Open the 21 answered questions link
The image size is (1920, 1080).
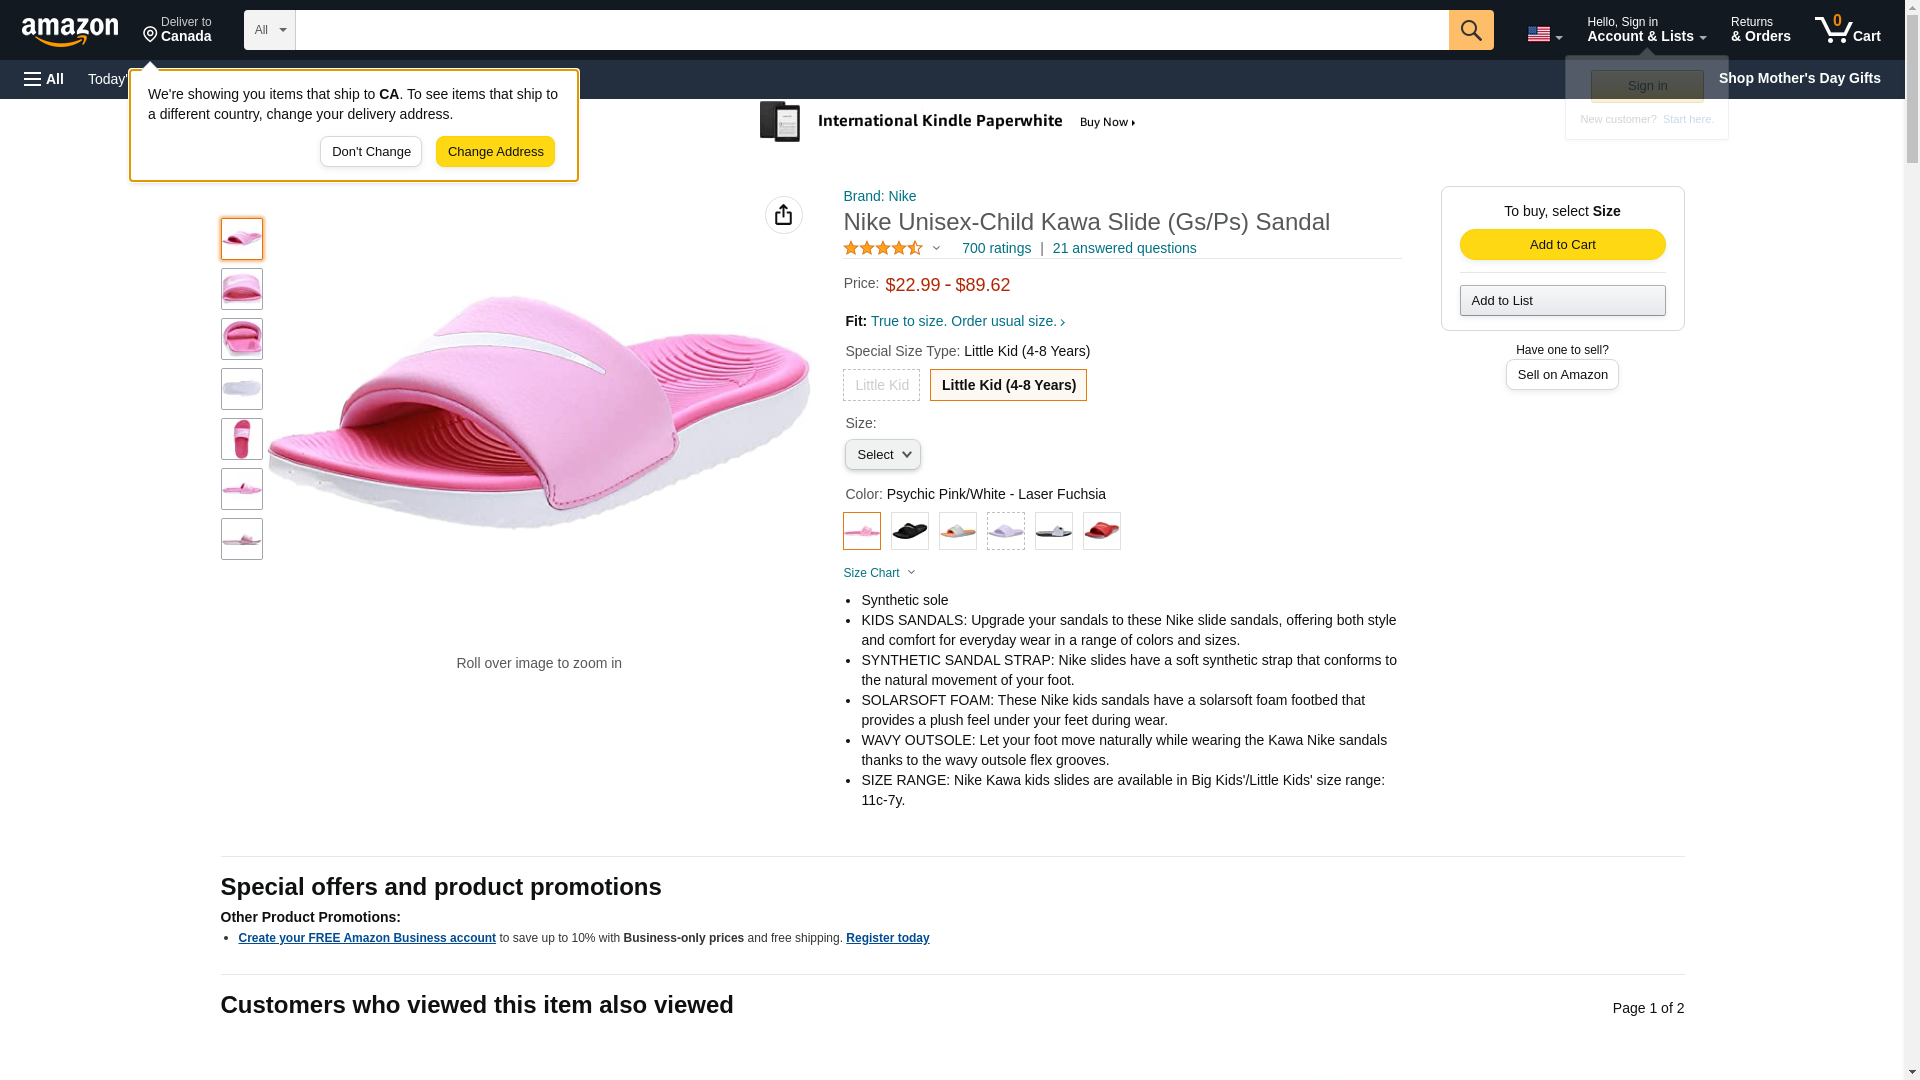(x=1124, y=248)
